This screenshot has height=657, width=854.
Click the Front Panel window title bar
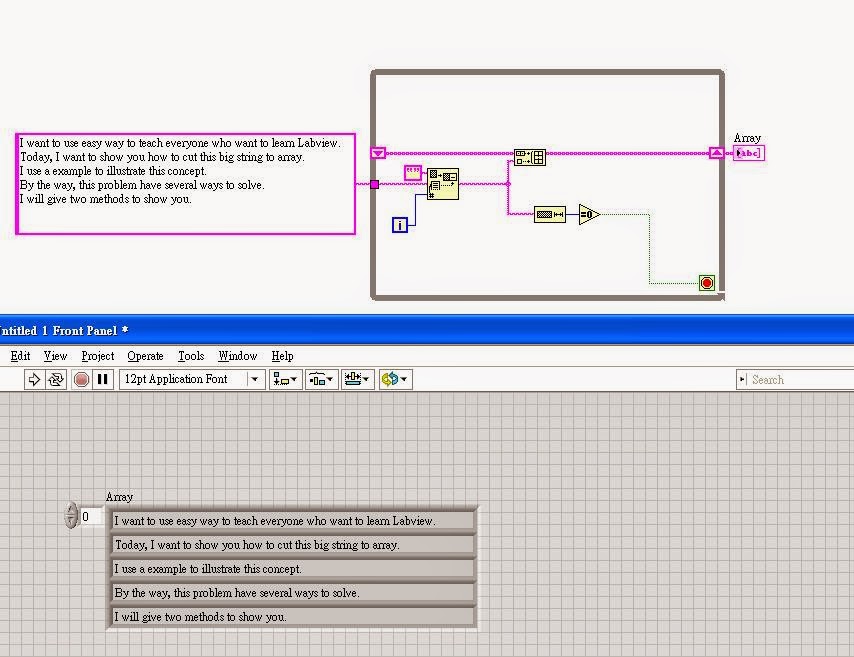click(427, 330)
